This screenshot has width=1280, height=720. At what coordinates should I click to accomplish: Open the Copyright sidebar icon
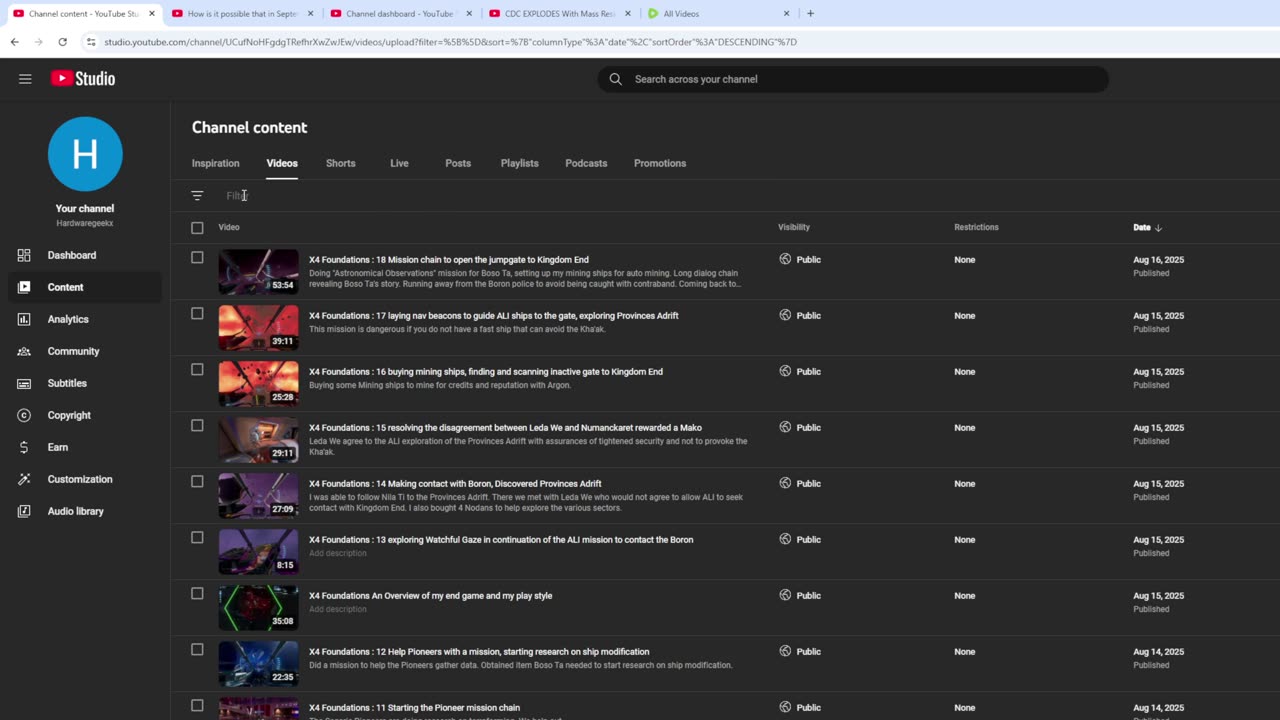(x=24, y=415)
